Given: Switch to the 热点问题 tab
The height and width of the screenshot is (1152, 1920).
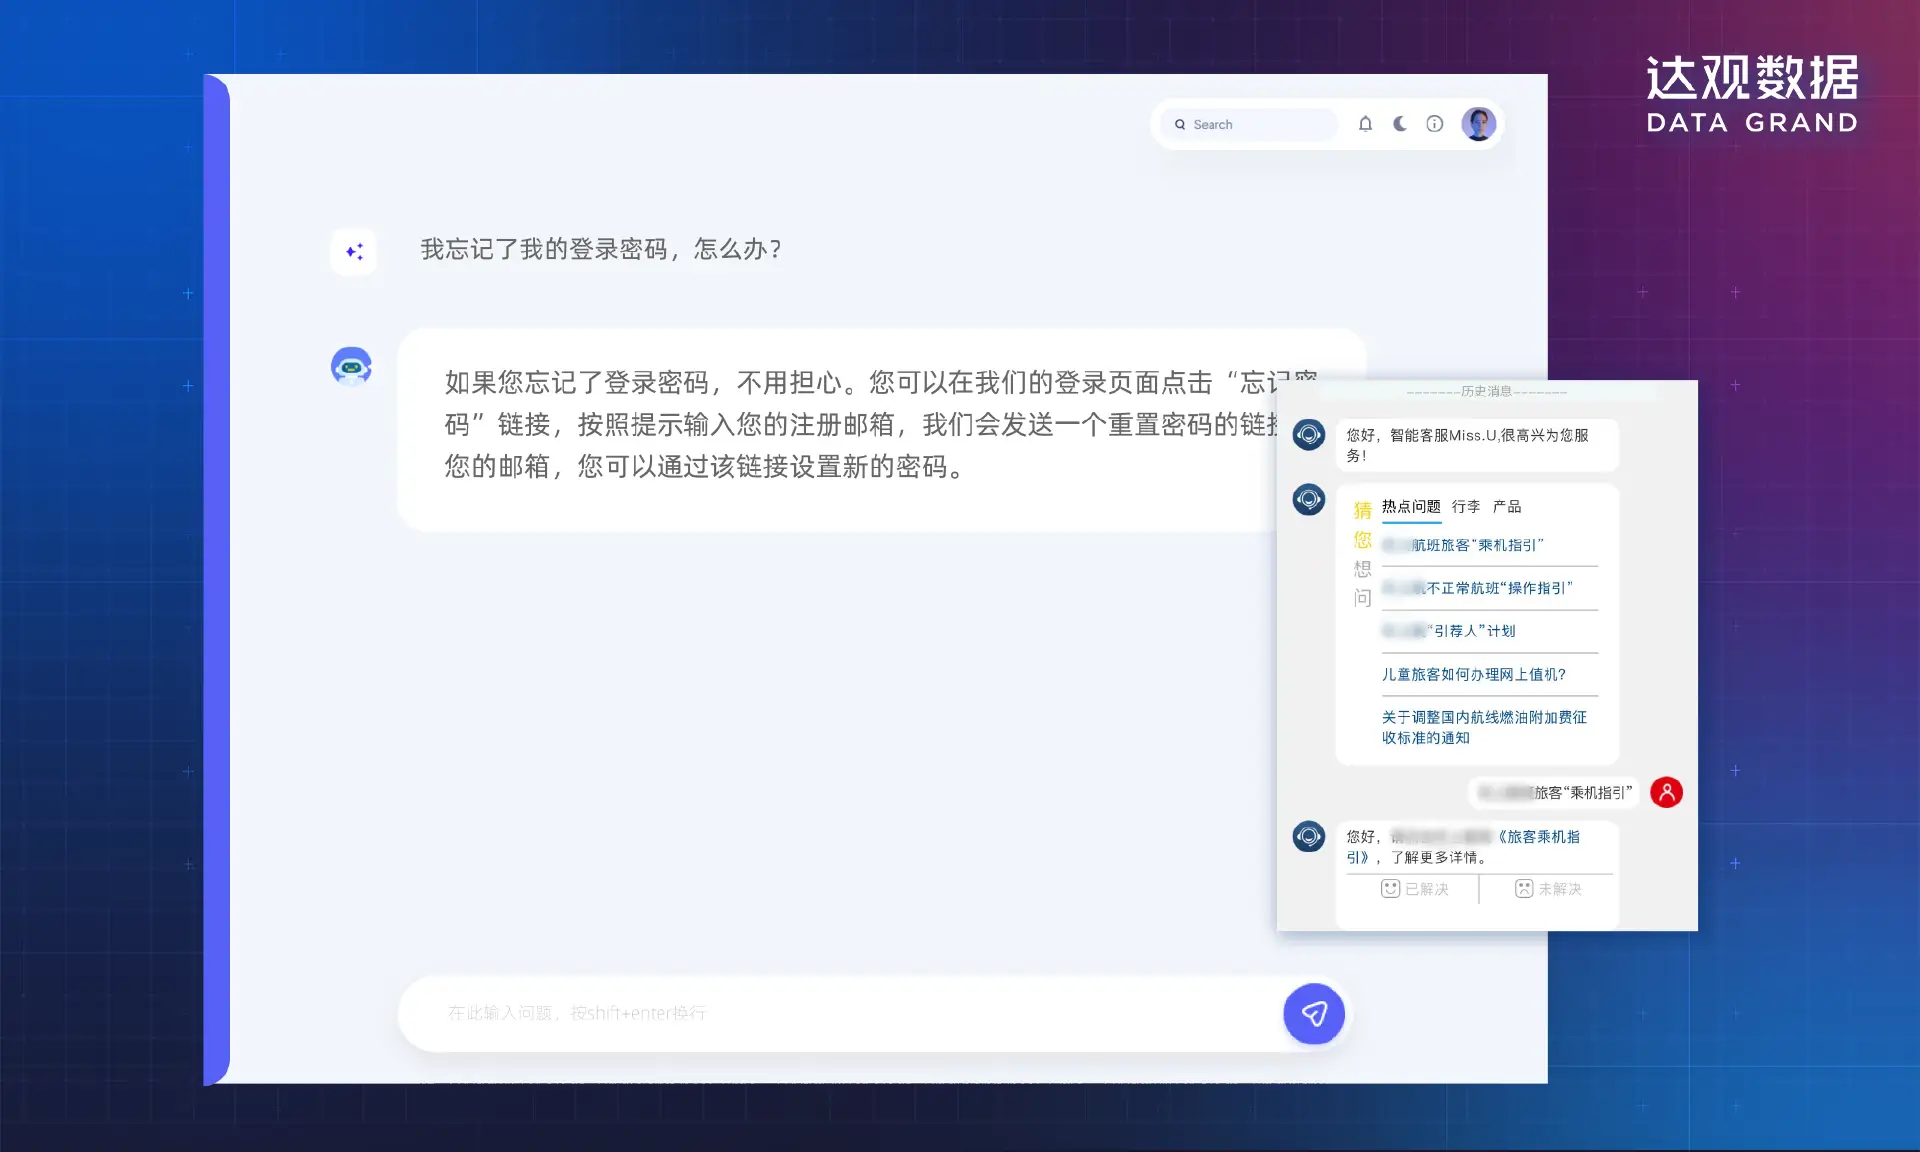Looking at the screenshot, I should (x=1411, y=507).
